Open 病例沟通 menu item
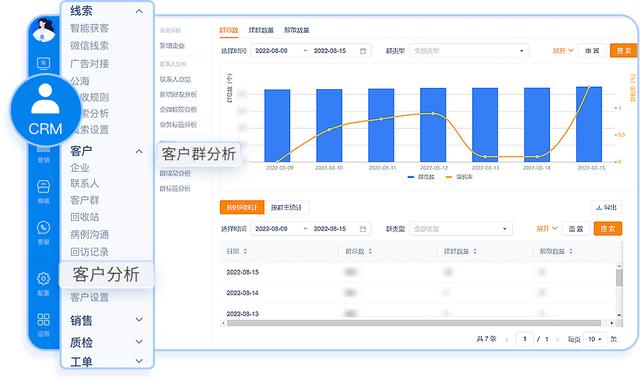 (89, 234)
